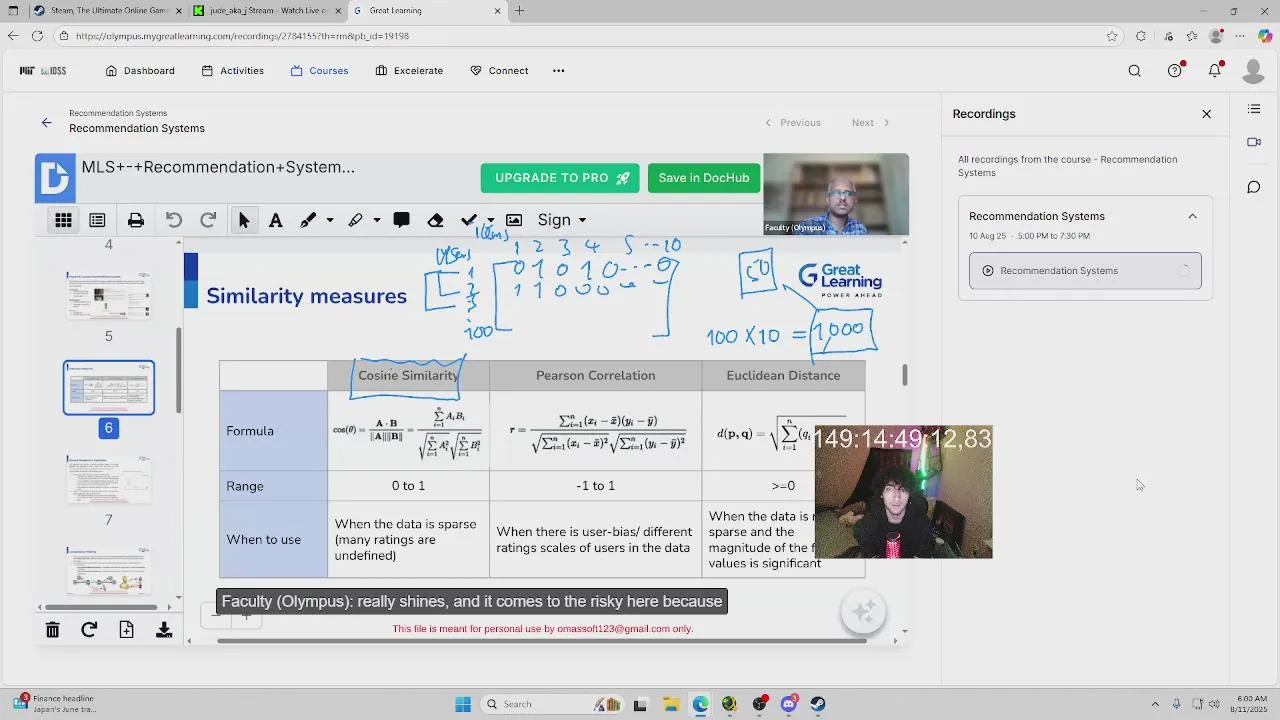Switch to the jude_aka_j Stream tab
This screenshot has height=720, width=1280.
pos(265,11)
